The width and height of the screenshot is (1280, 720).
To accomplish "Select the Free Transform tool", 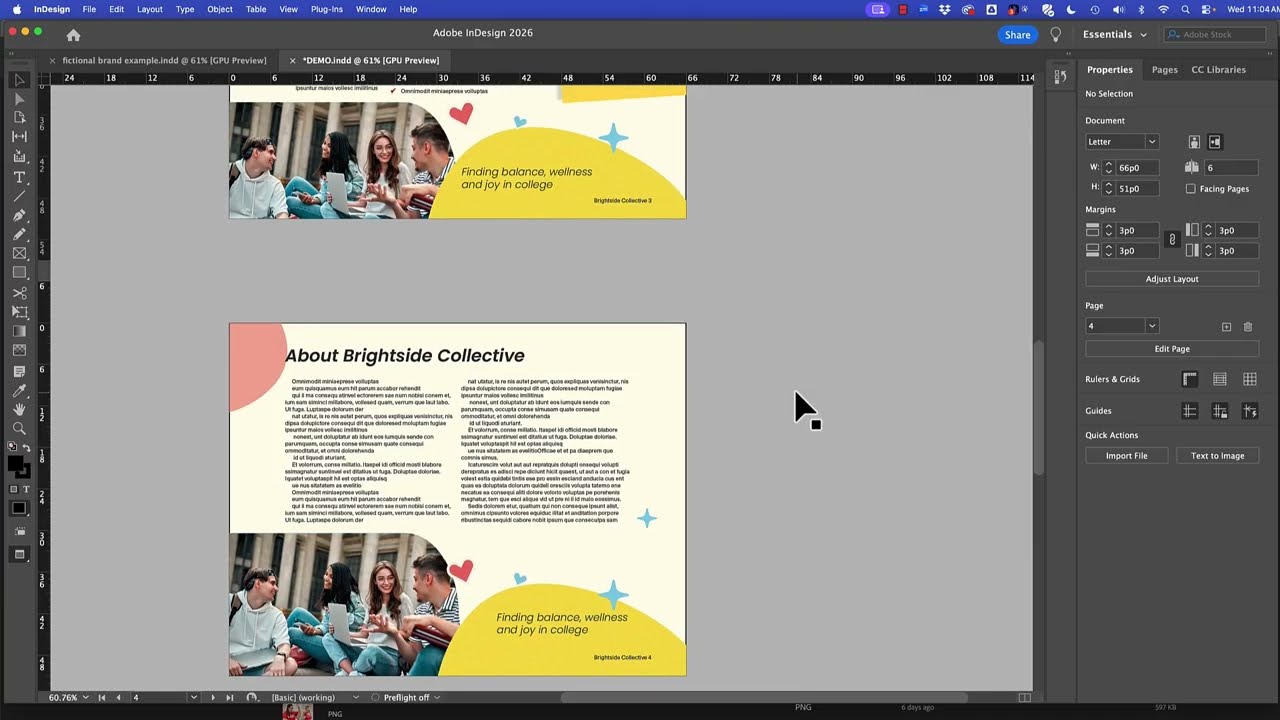I will pyautogui.click(x=19, y=312).
